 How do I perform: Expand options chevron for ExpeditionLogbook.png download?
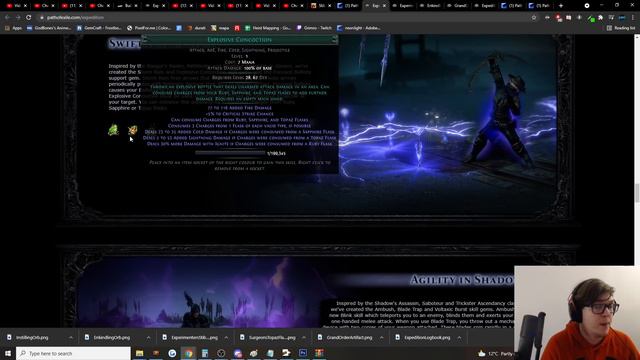click(x=459, y=338)
